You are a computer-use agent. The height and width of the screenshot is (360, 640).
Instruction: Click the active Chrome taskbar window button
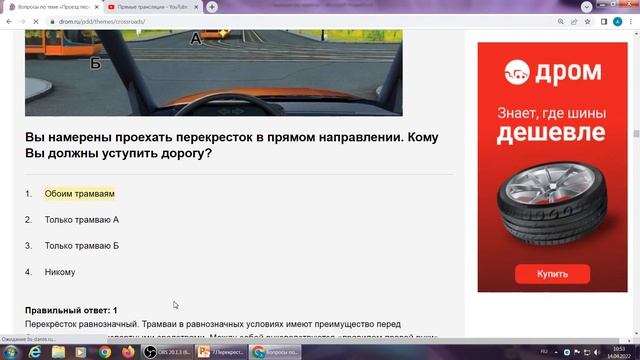point(275,352)
